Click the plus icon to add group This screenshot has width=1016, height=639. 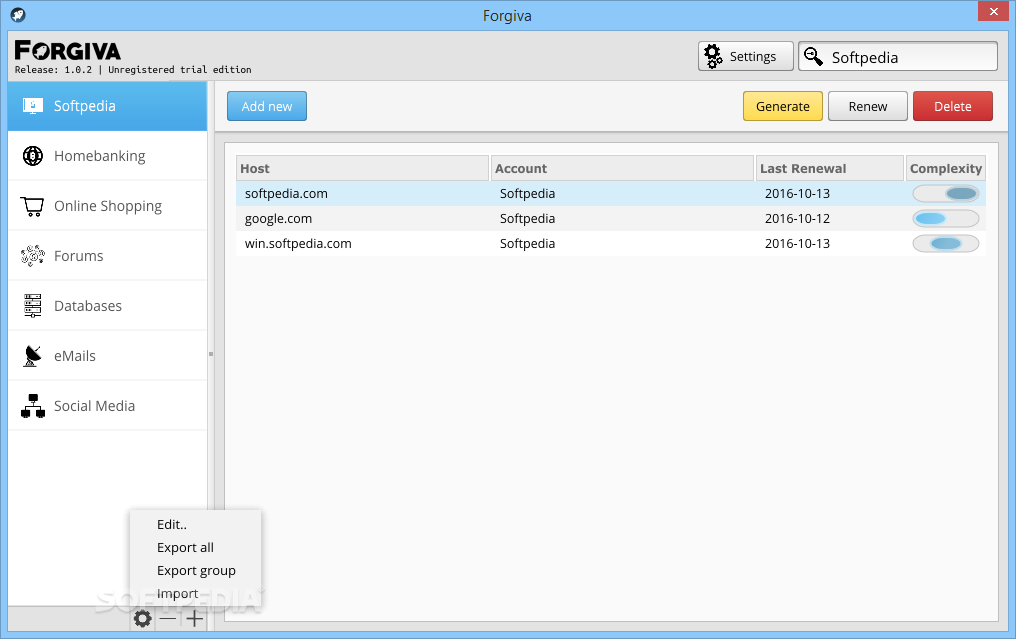(194, 619)
